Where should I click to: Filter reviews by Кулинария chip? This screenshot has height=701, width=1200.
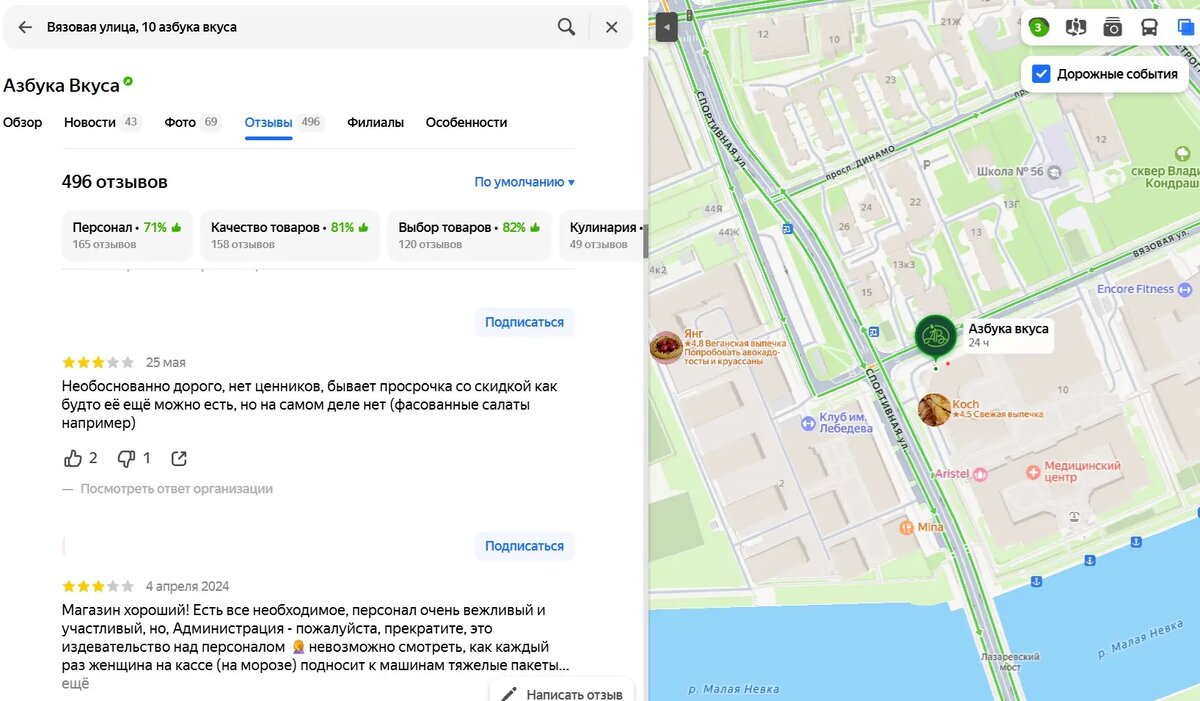602,235
